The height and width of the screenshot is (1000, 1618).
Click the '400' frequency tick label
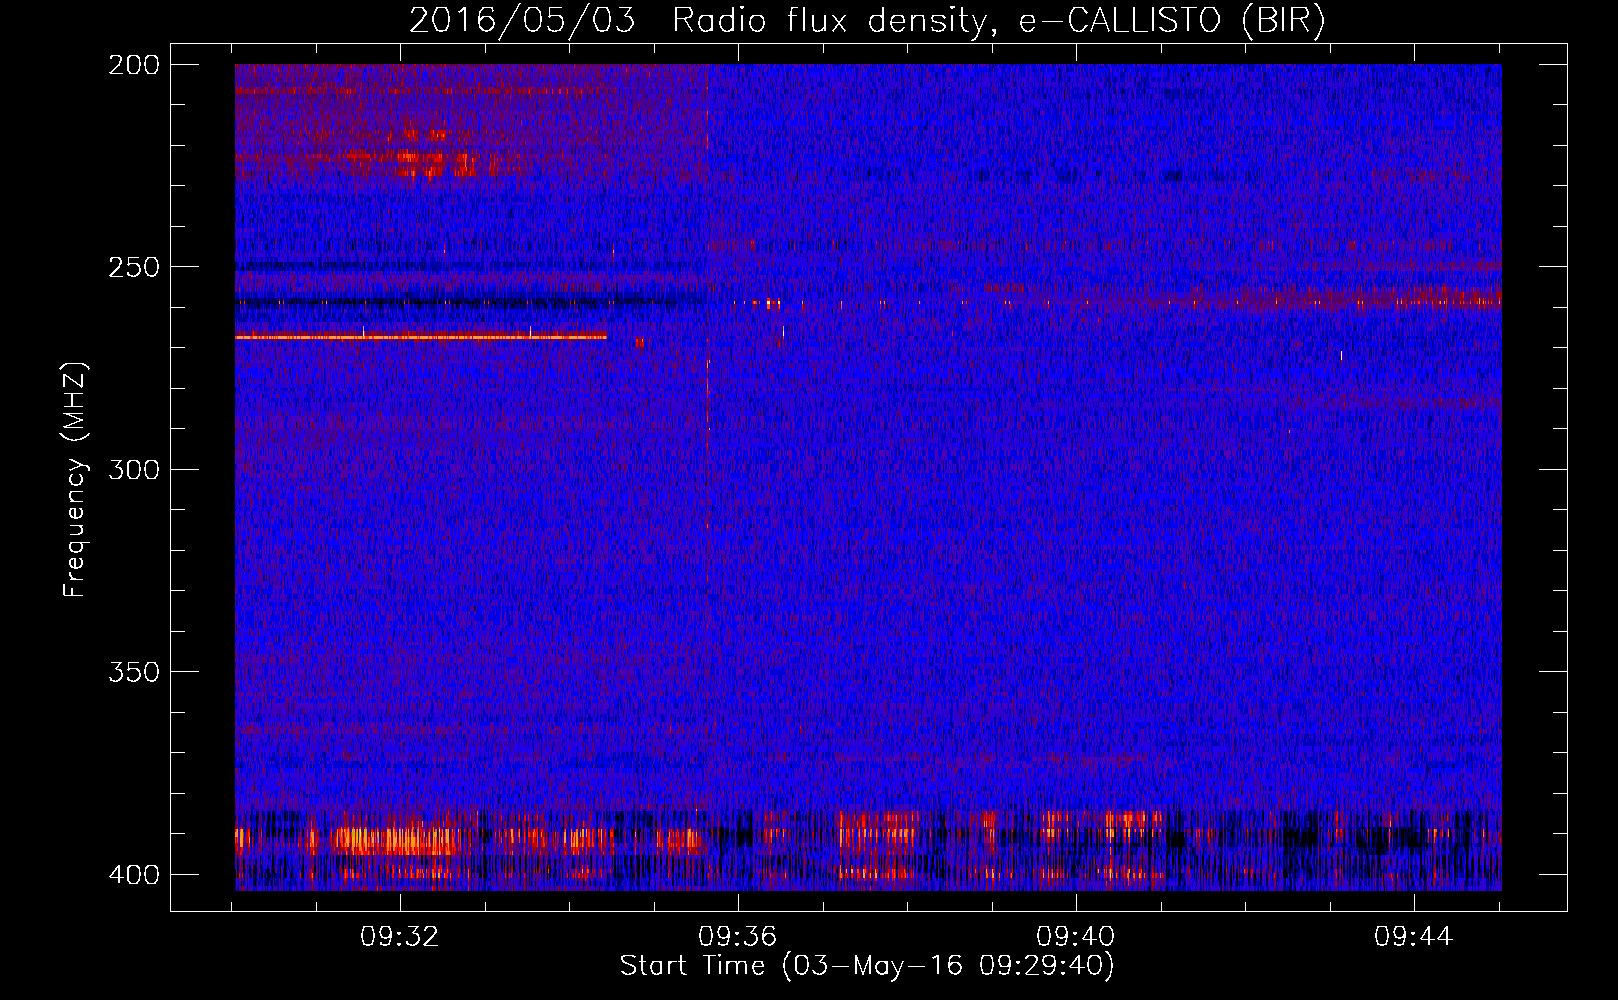click(x=134, y=875)
